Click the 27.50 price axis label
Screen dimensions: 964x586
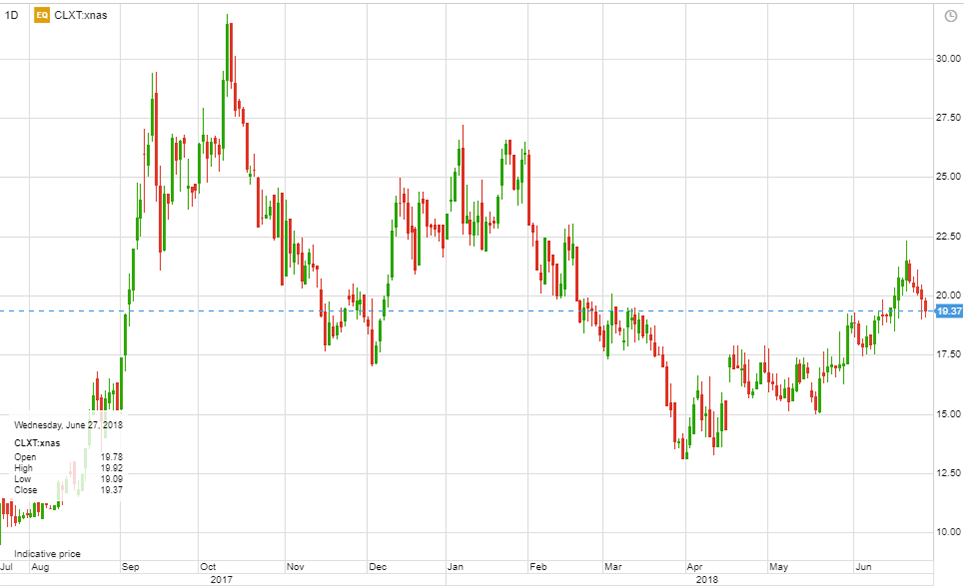tap(948, 117)
